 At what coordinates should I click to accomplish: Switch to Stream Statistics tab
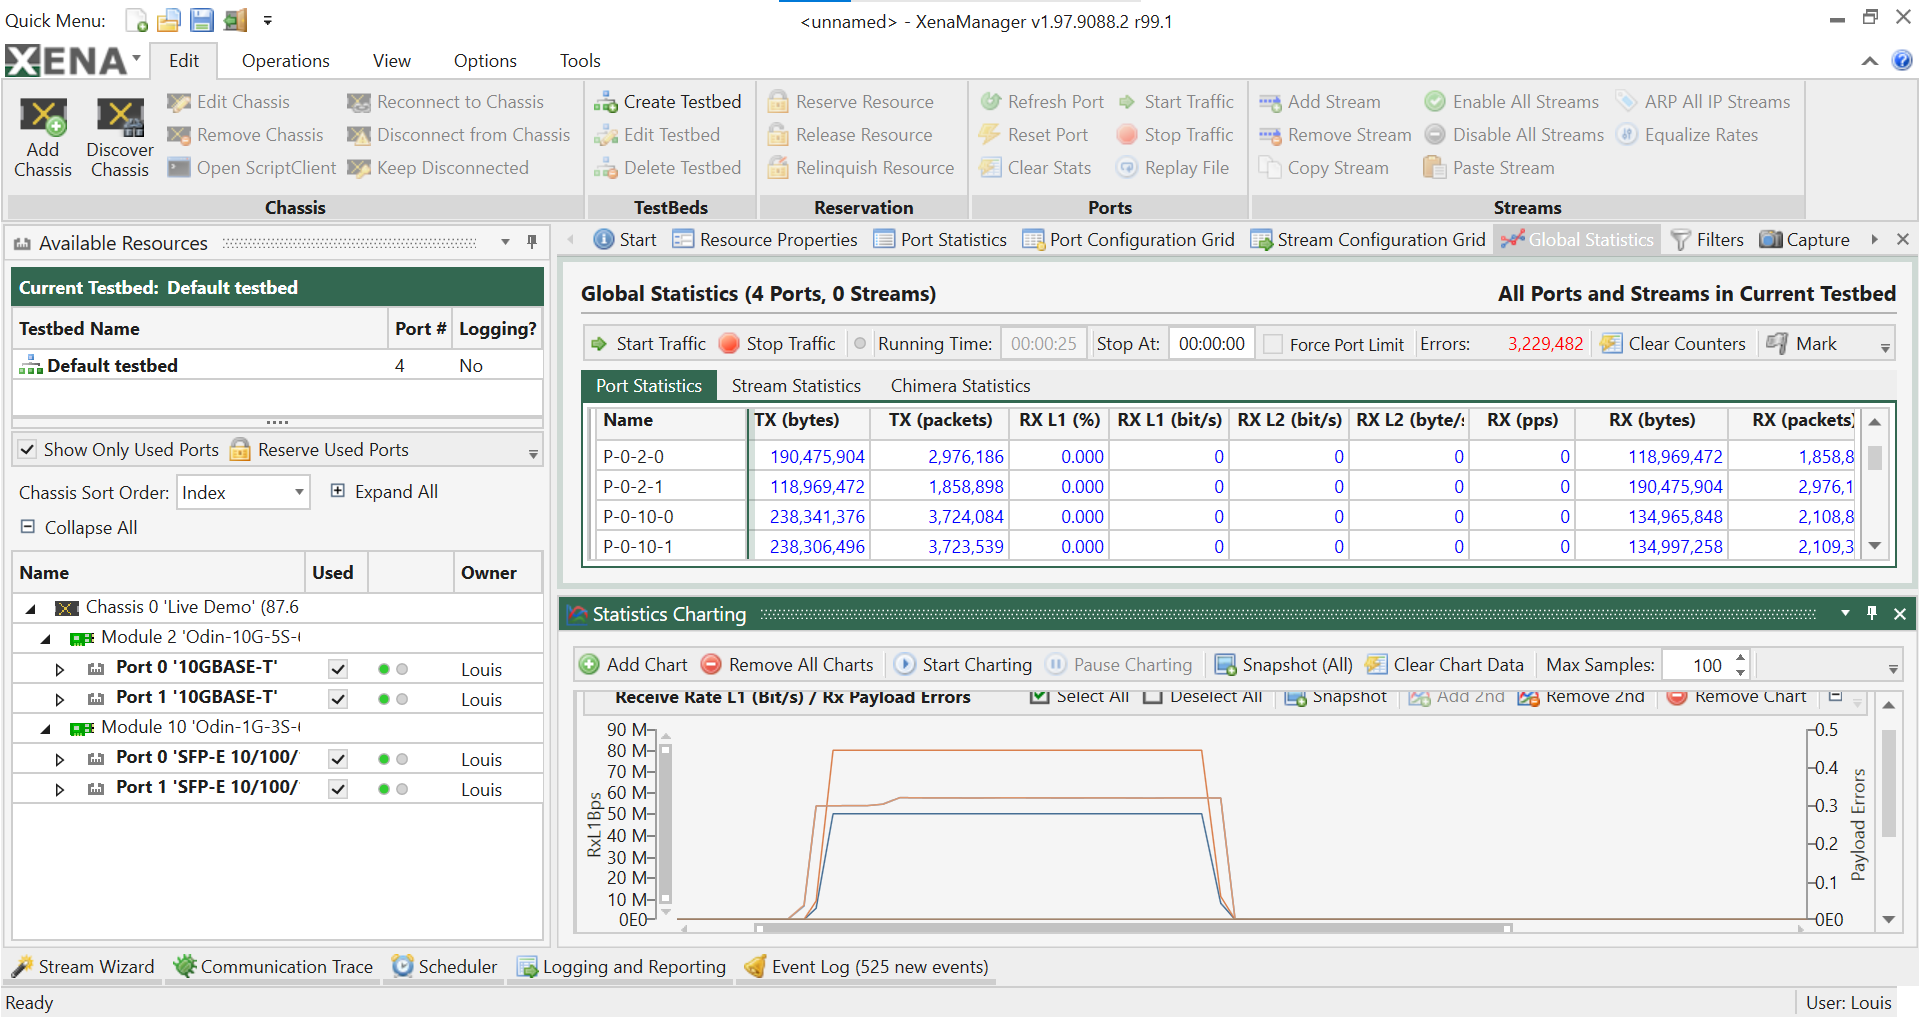click(796, 386)
